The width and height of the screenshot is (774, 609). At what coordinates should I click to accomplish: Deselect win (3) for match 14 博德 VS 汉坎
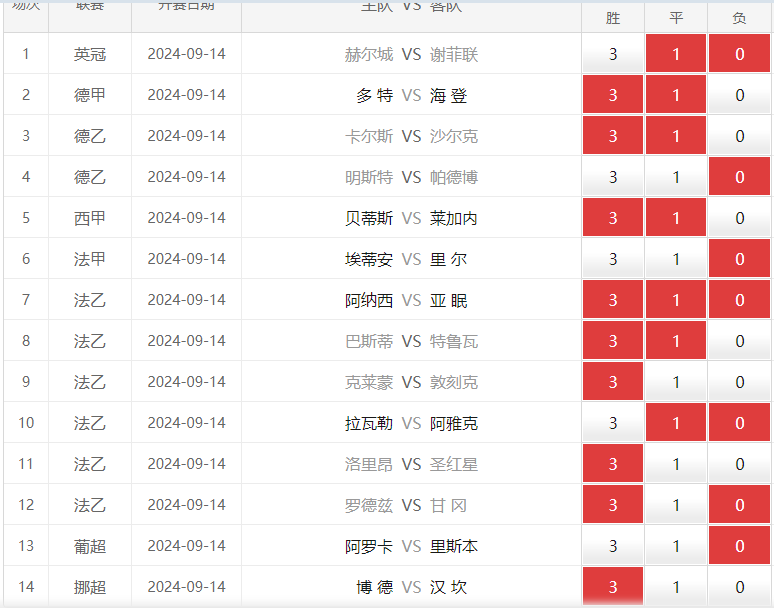click(613, 586)
